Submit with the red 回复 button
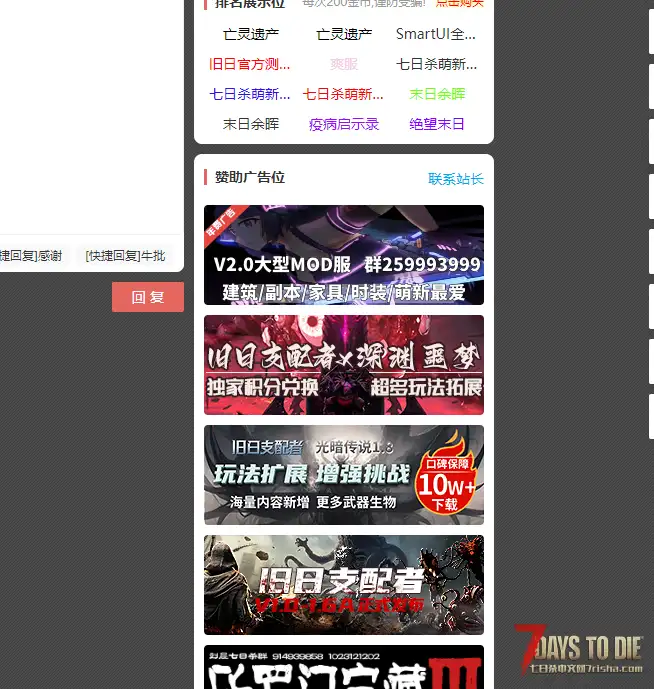The image size is (654, 689). point(148,297)
